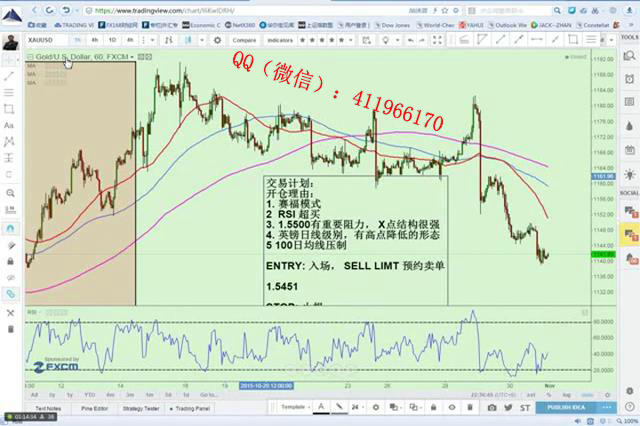This screenshot has width=640, height=426.
Task: Click the Indicators button
Action: 280,40
